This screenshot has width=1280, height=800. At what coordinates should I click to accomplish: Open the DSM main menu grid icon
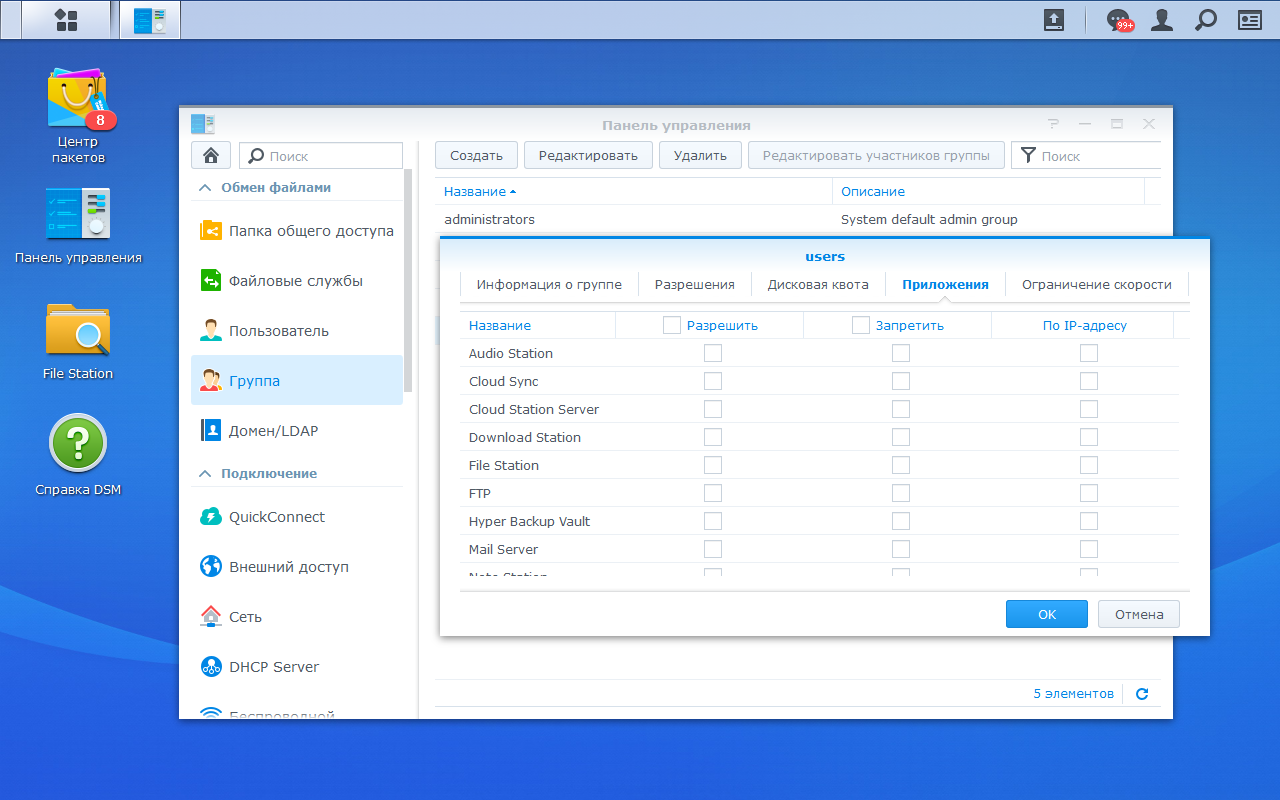tap(66, 20)
